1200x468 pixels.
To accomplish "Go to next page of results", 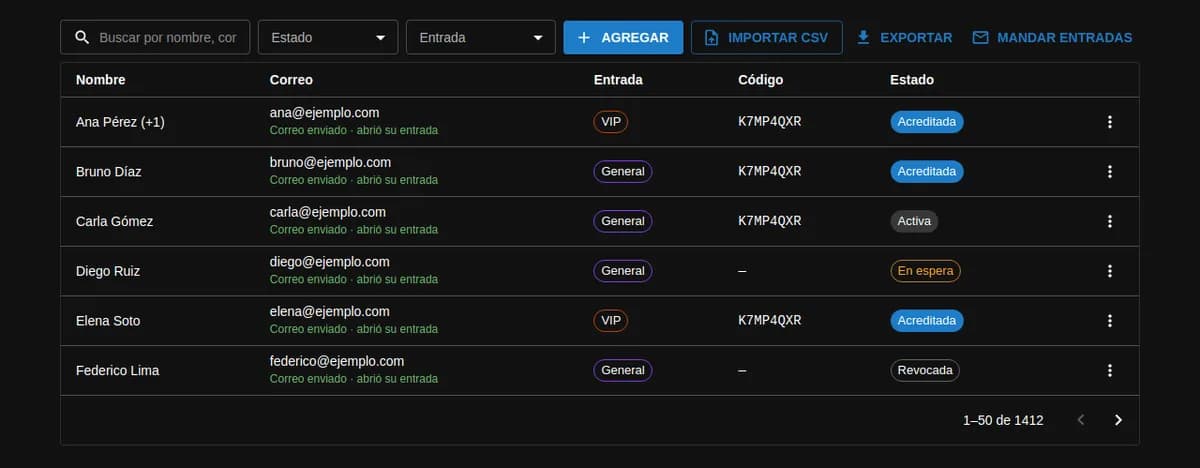I will pos(1118,420).
